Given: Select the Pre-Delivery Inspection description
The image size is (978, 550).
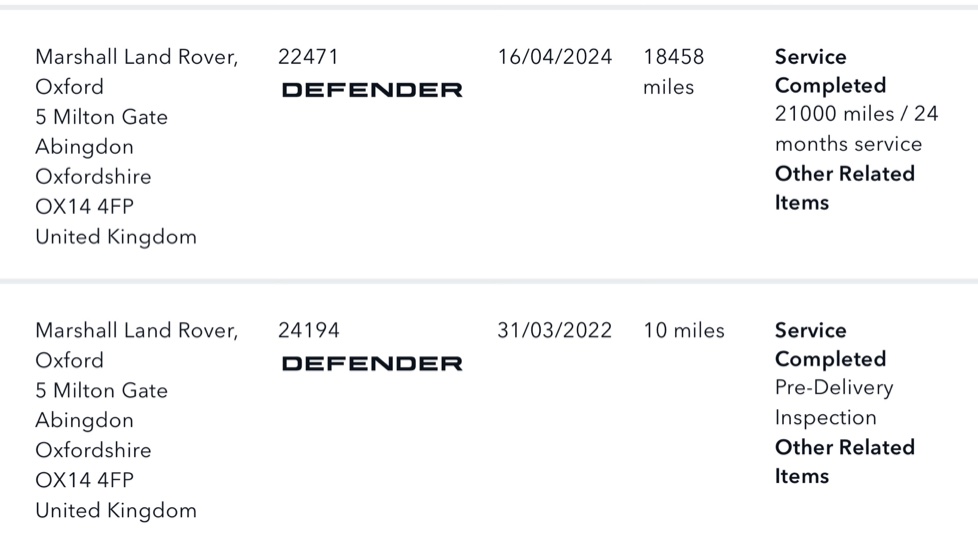Looking at the screenshot, I should (x=833, y=402).
